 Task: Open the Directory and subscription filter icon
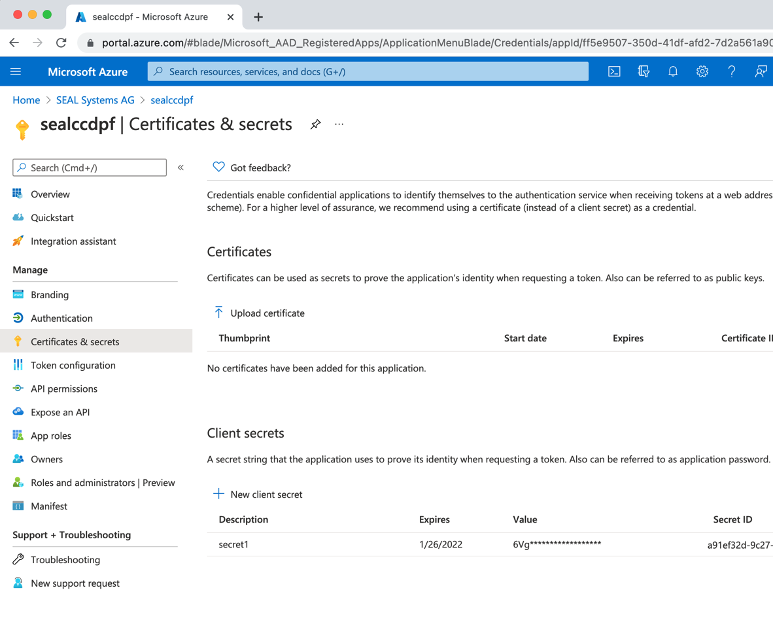643,72
